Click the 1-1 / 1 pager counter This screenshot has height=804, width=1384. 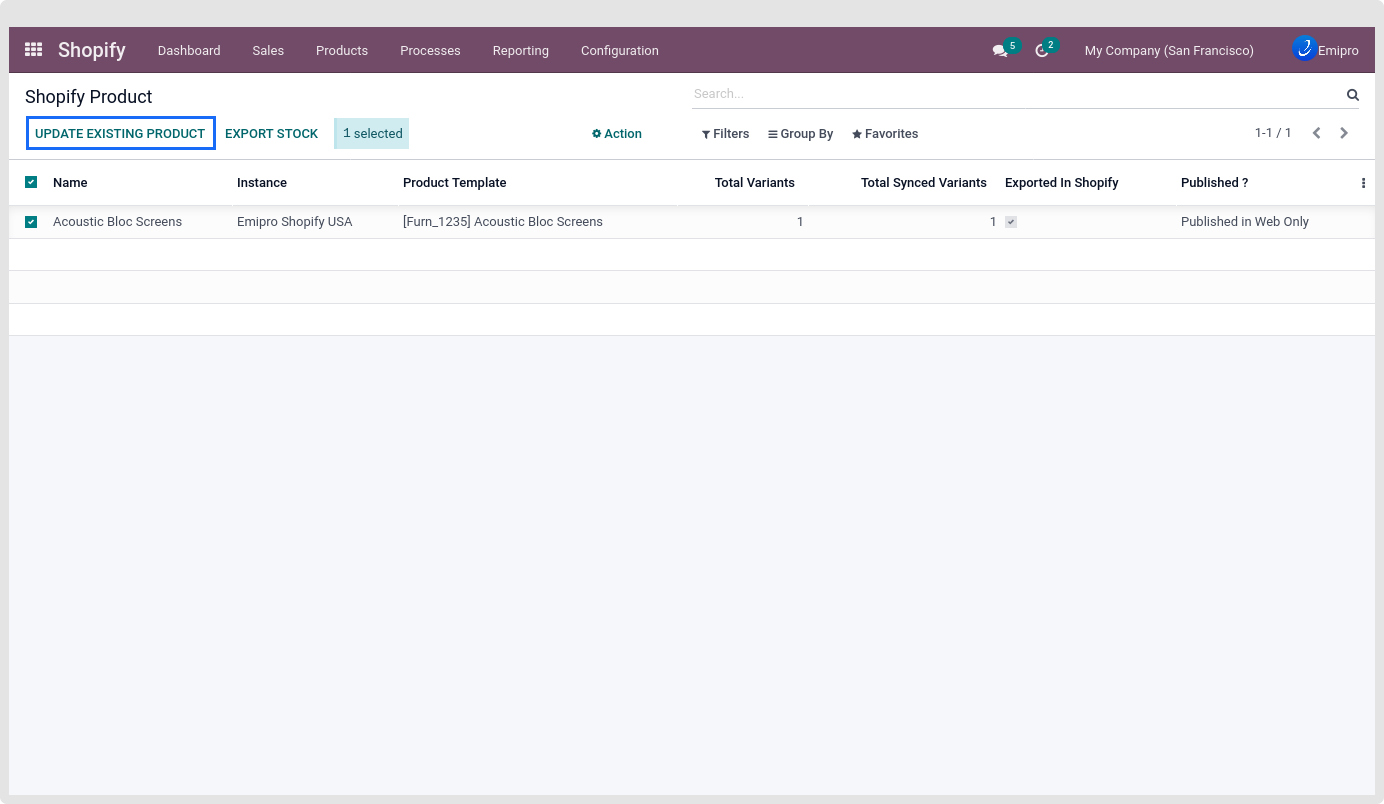point(1273,133)
